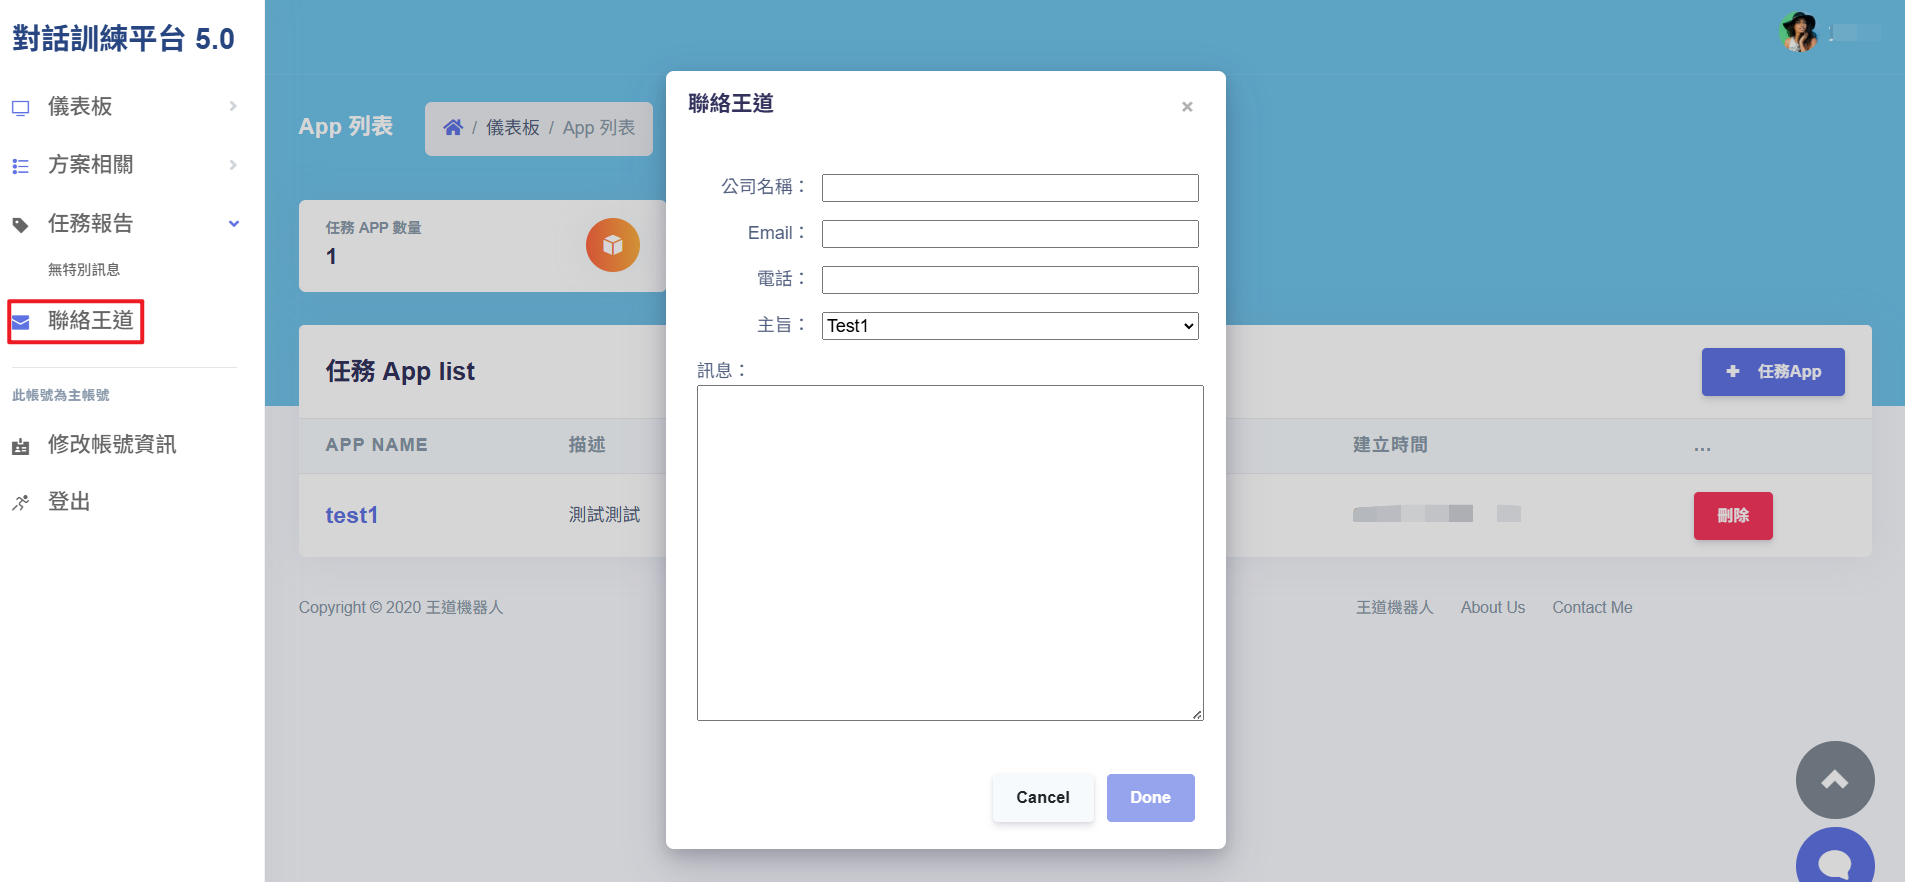
Task: Click the 公司名稱 input field
Action: 1009,188
